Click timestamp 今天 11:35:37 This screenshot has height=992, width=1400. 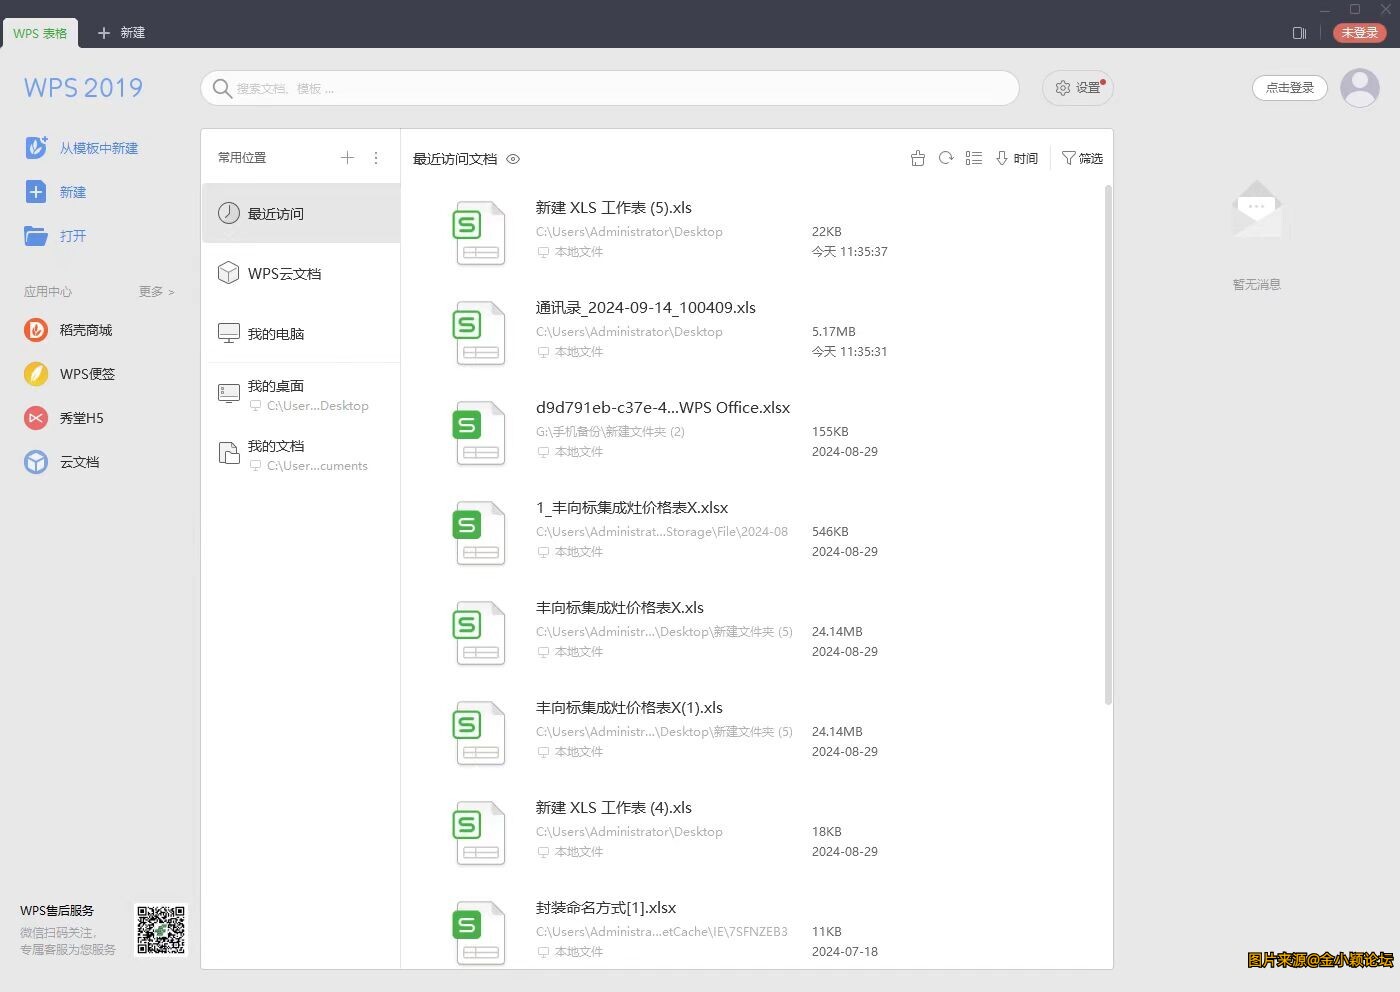tap(849, 252)
